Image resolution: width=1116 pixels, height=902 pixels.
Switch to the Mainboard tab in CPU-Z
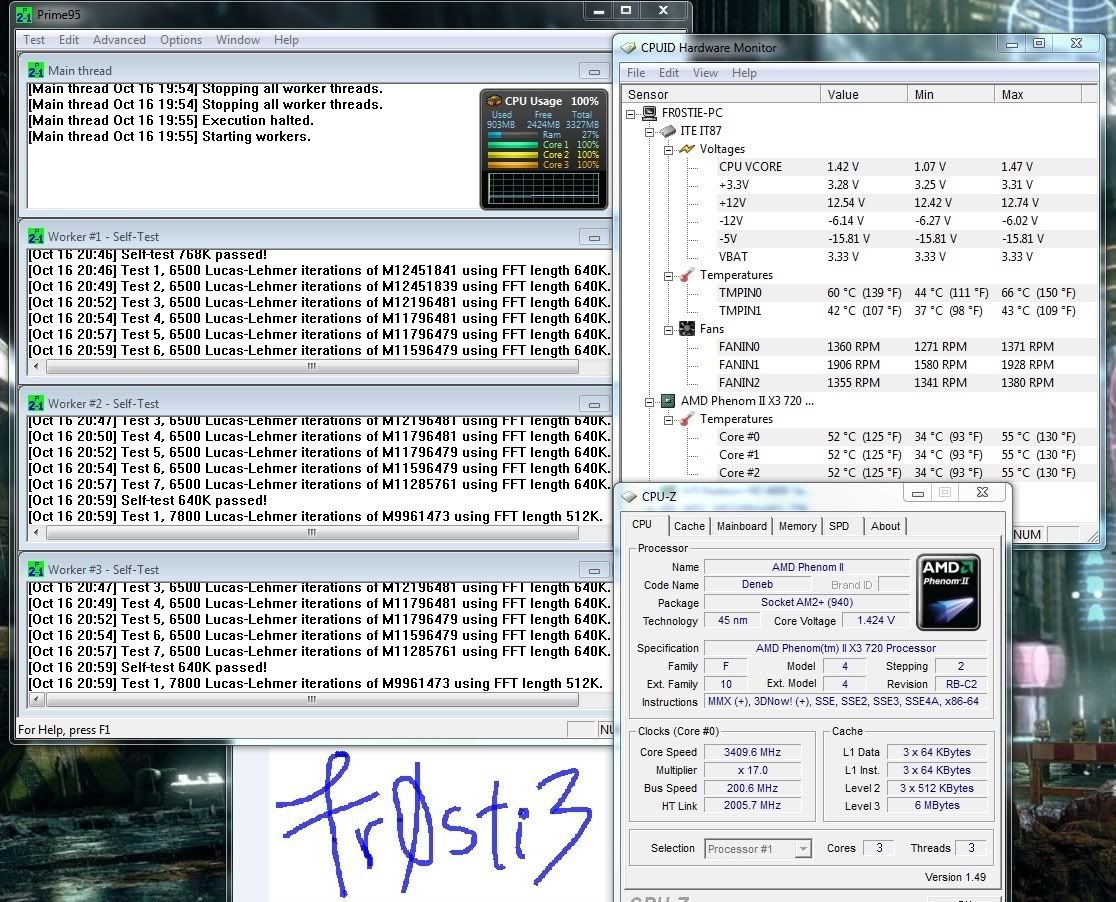(742, 526)
